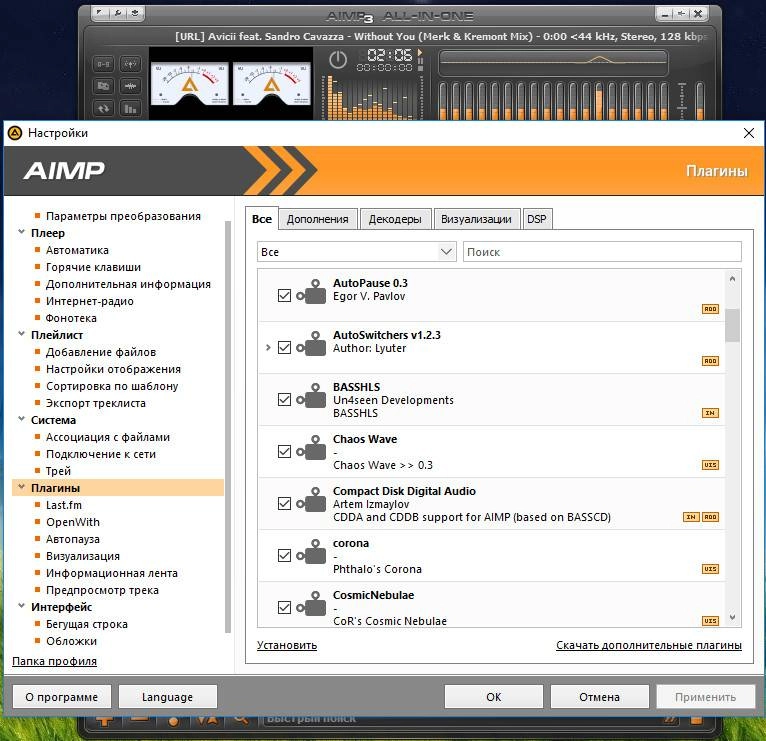
Task: Click the Установить link
Action: pyautogui.click(x=287, y=645)
